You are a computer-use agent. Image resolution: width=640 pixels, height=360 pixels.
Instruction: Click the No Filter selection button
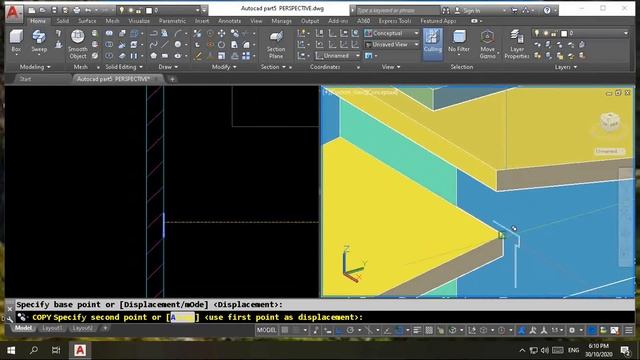click(x=459, y=41)
